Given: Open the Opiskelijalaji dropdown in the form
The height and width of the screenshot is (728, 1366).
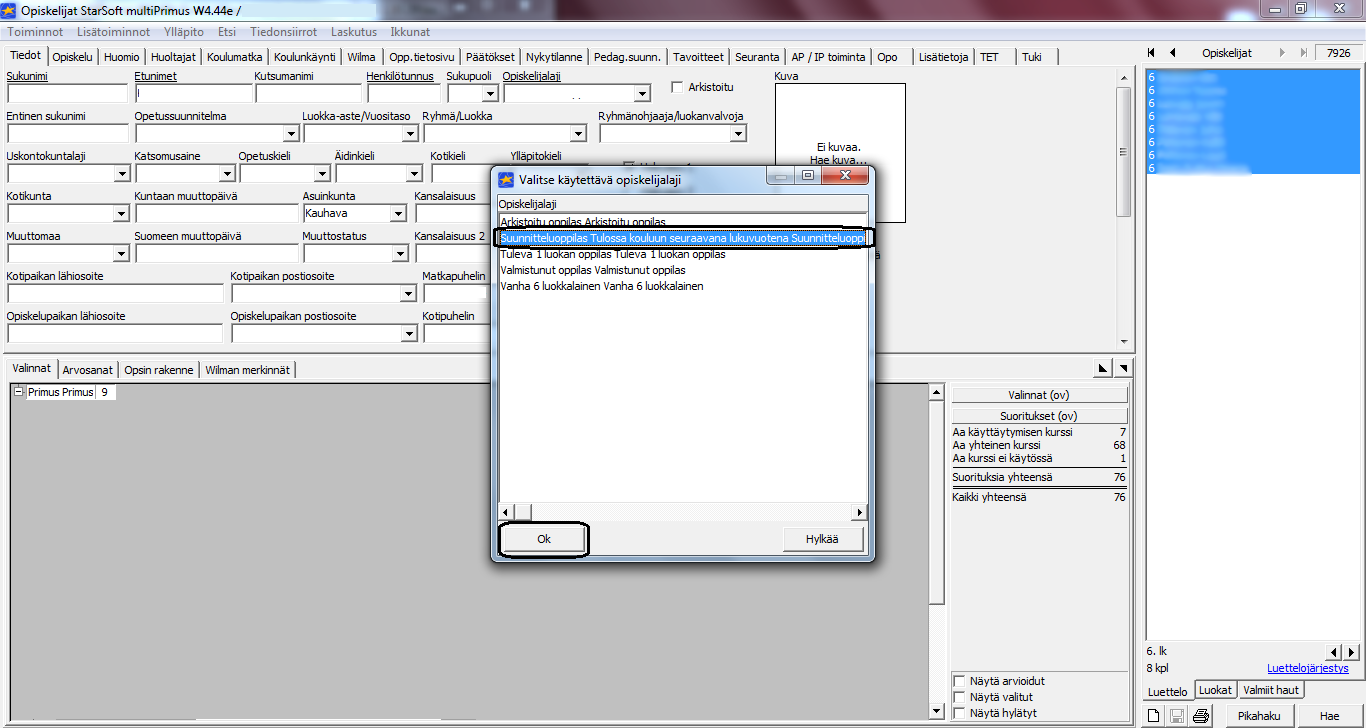Looking at the screenshot, I should click(x=642, y=94).
